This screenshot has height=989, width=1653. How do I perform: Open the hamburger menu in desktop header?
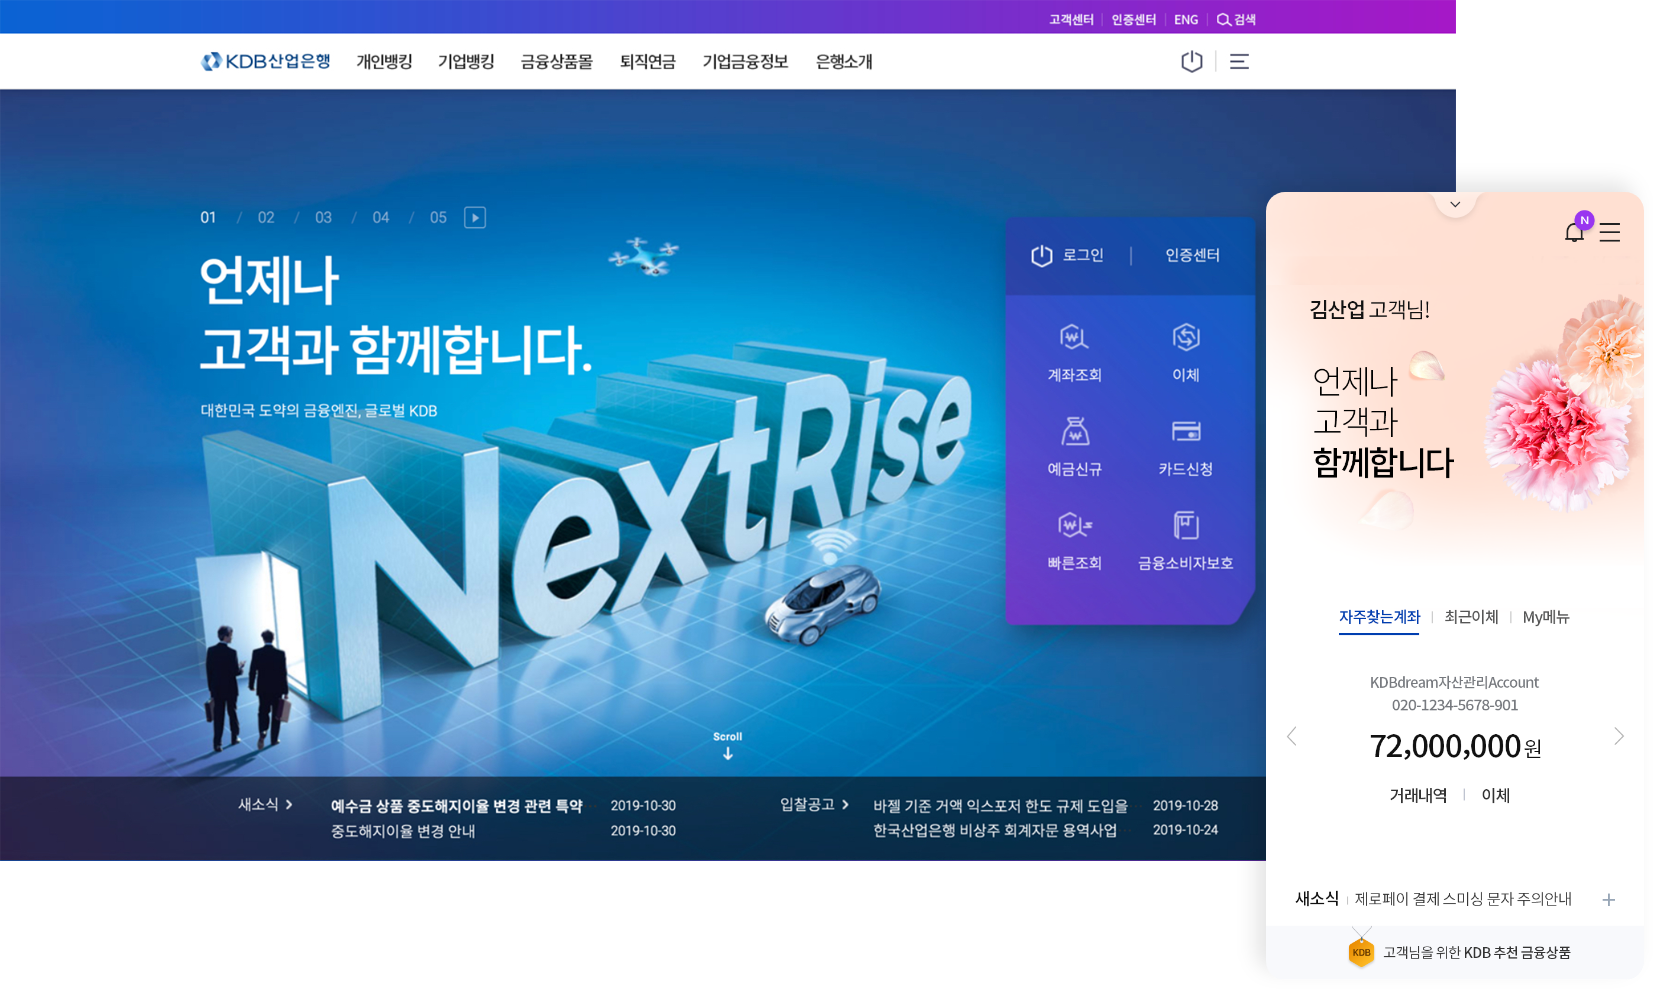(1239, 61)
